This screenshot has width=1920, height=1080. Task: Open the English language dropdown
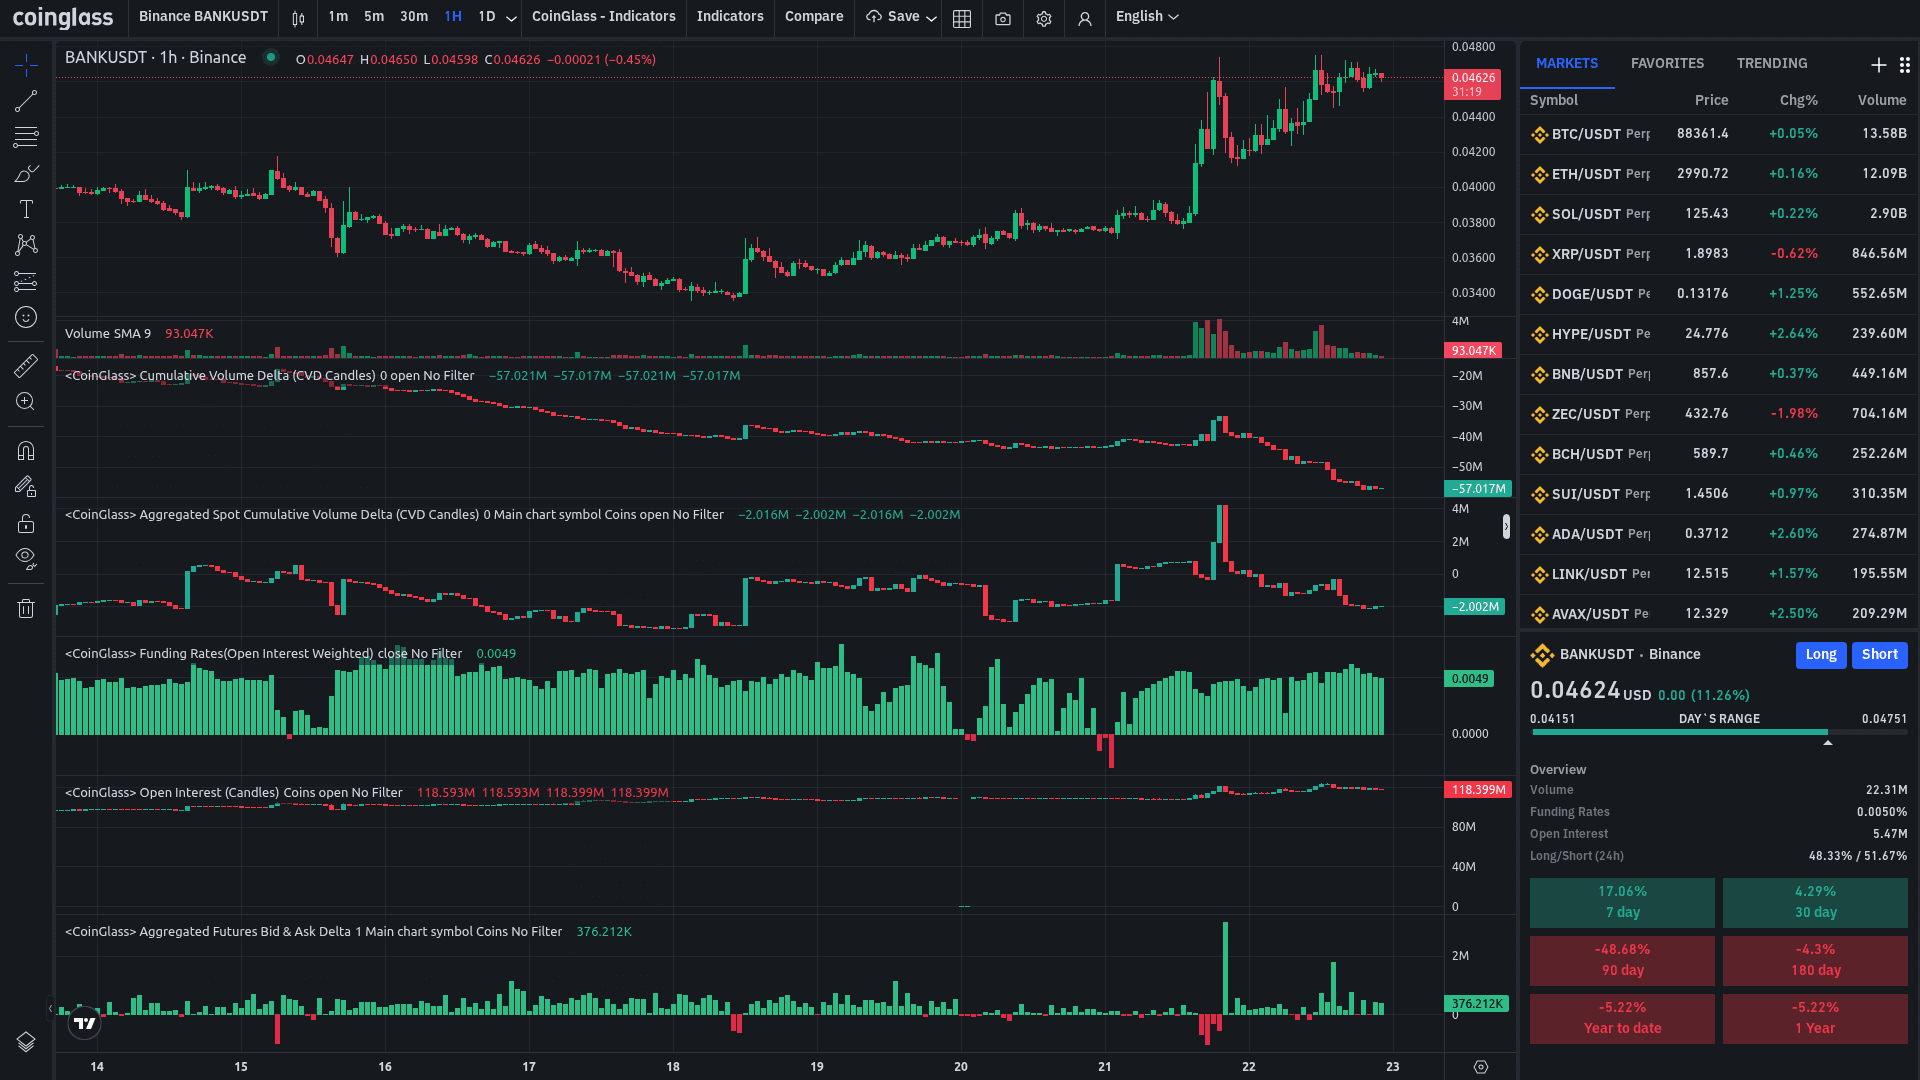1147,17
